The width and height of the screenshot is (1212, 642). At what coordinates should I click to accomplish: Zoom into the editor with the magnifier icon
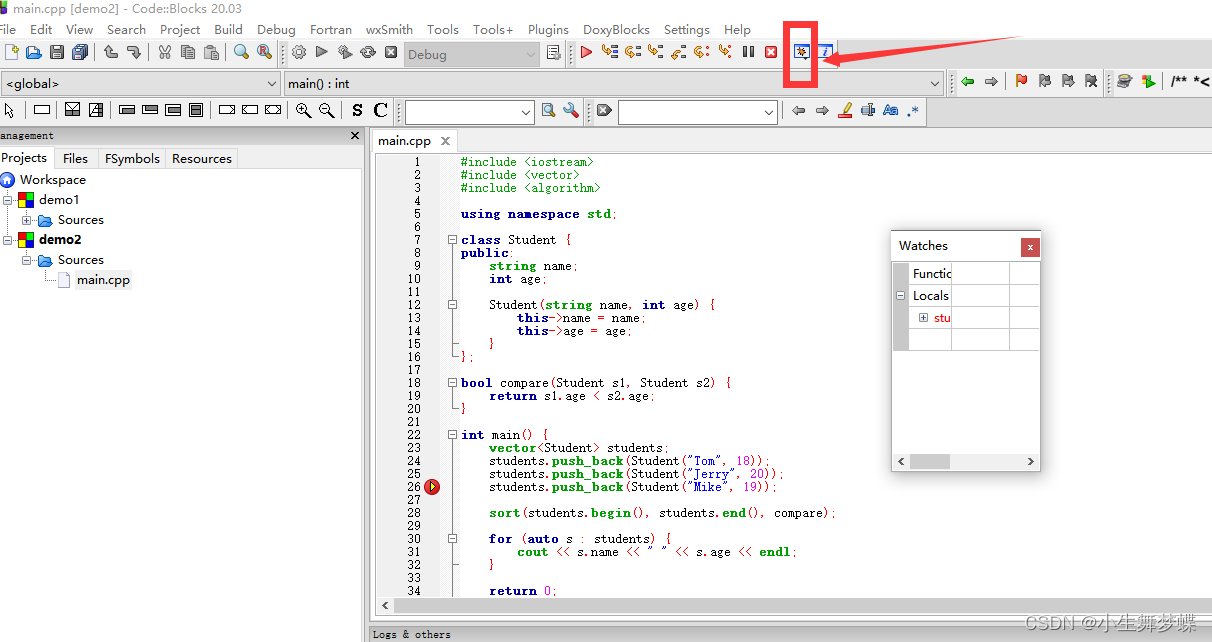[304, 111]
